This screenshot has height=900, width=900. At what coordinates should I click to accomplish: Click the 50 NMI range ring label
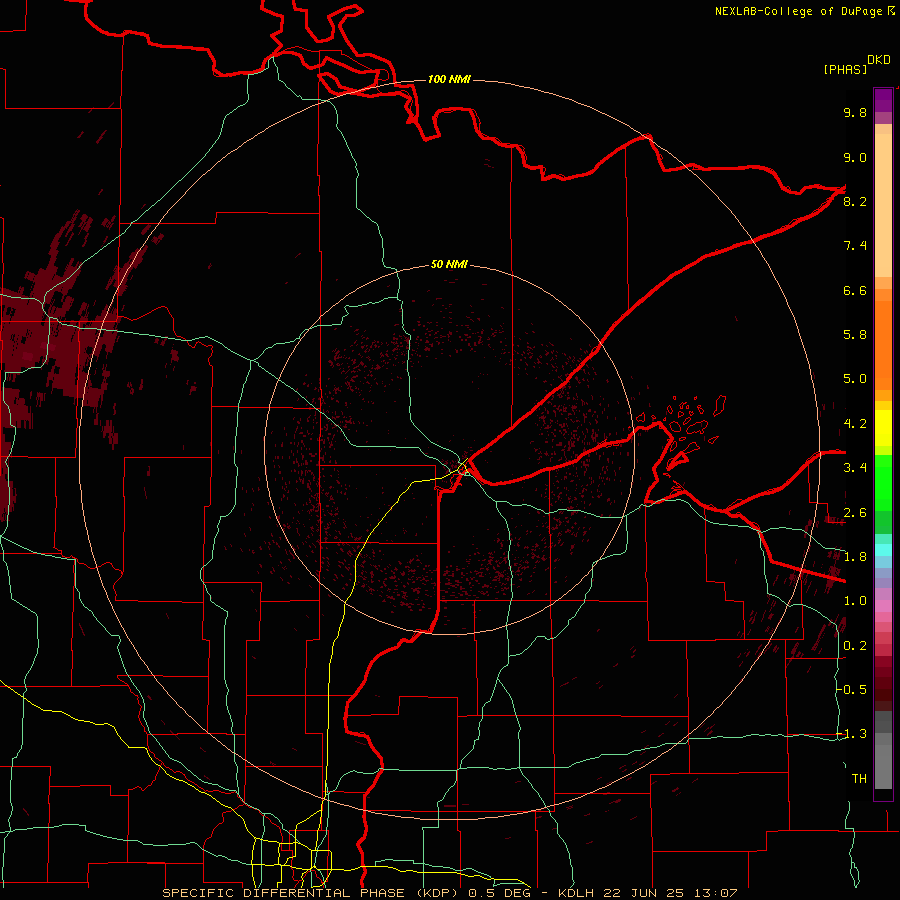point(449,264)
